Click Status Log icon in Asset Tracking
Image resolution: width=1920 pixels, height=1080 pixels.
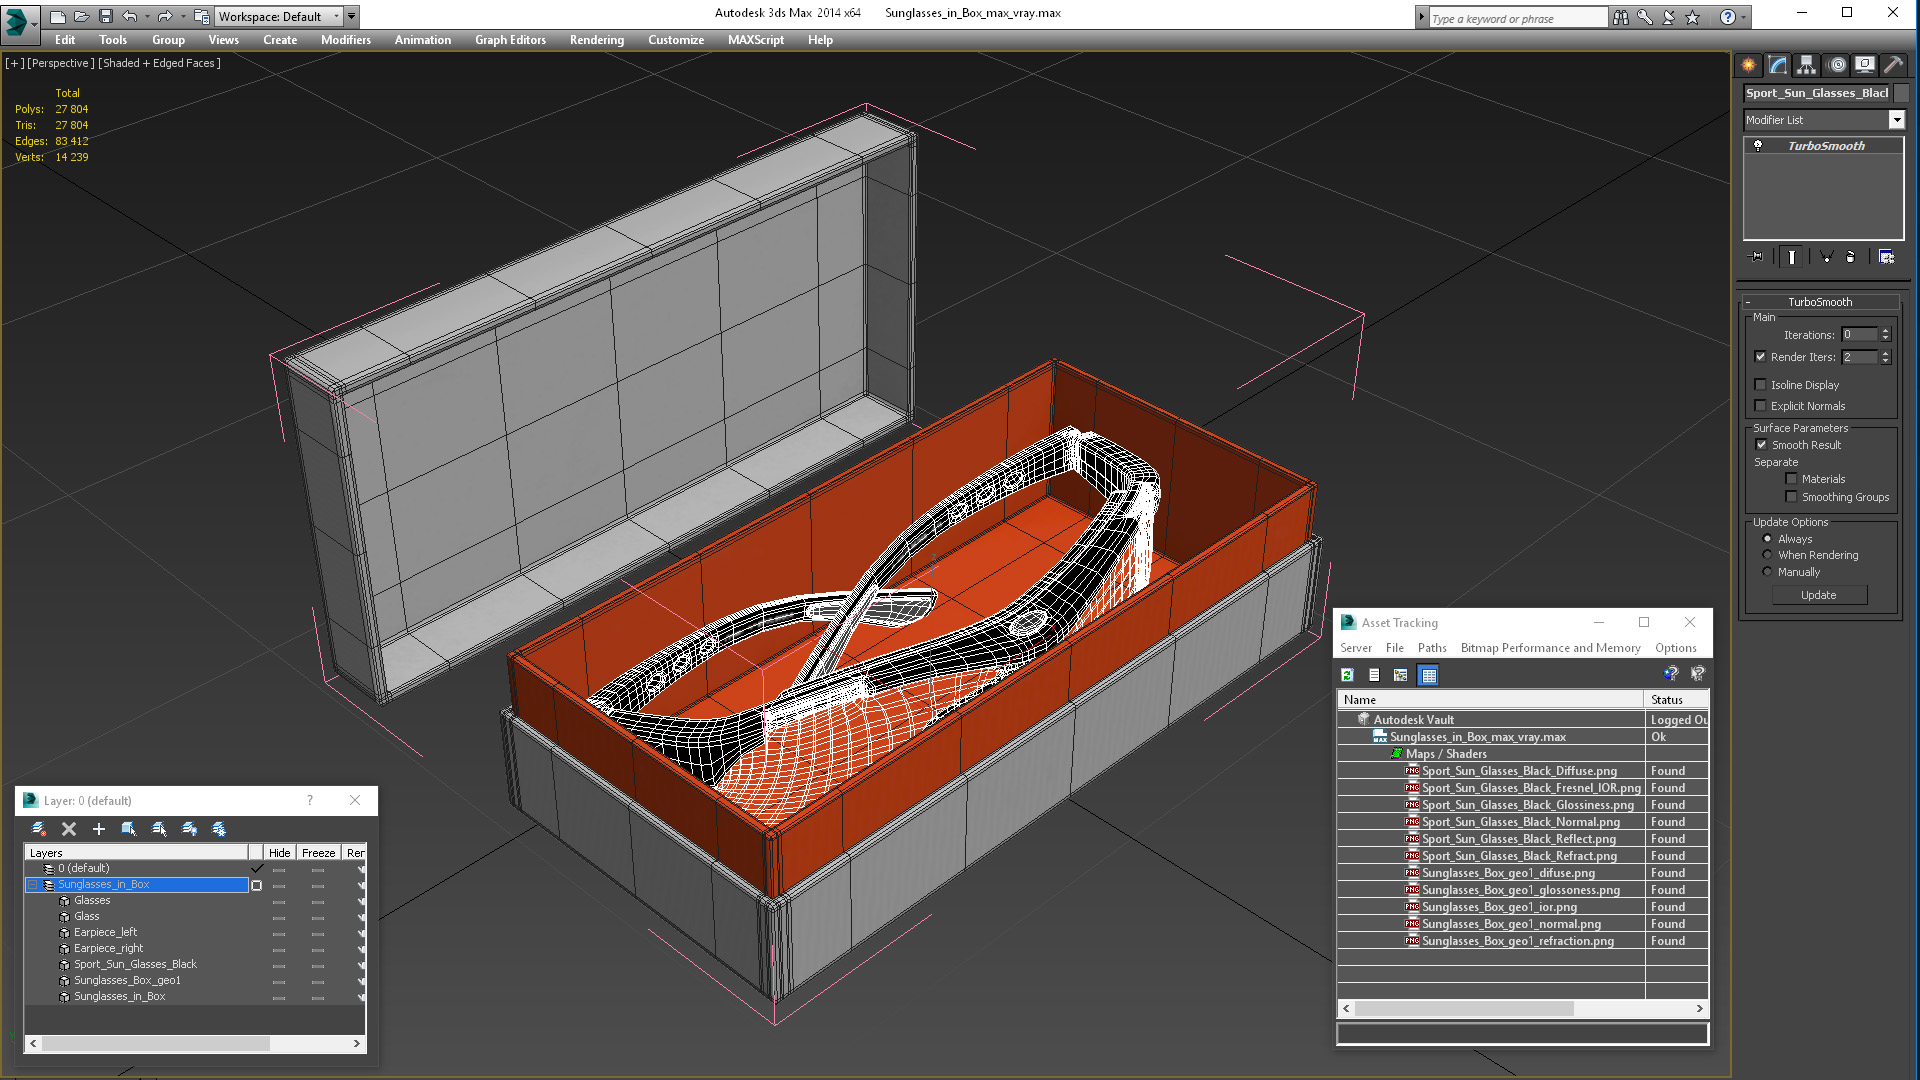1374,675
